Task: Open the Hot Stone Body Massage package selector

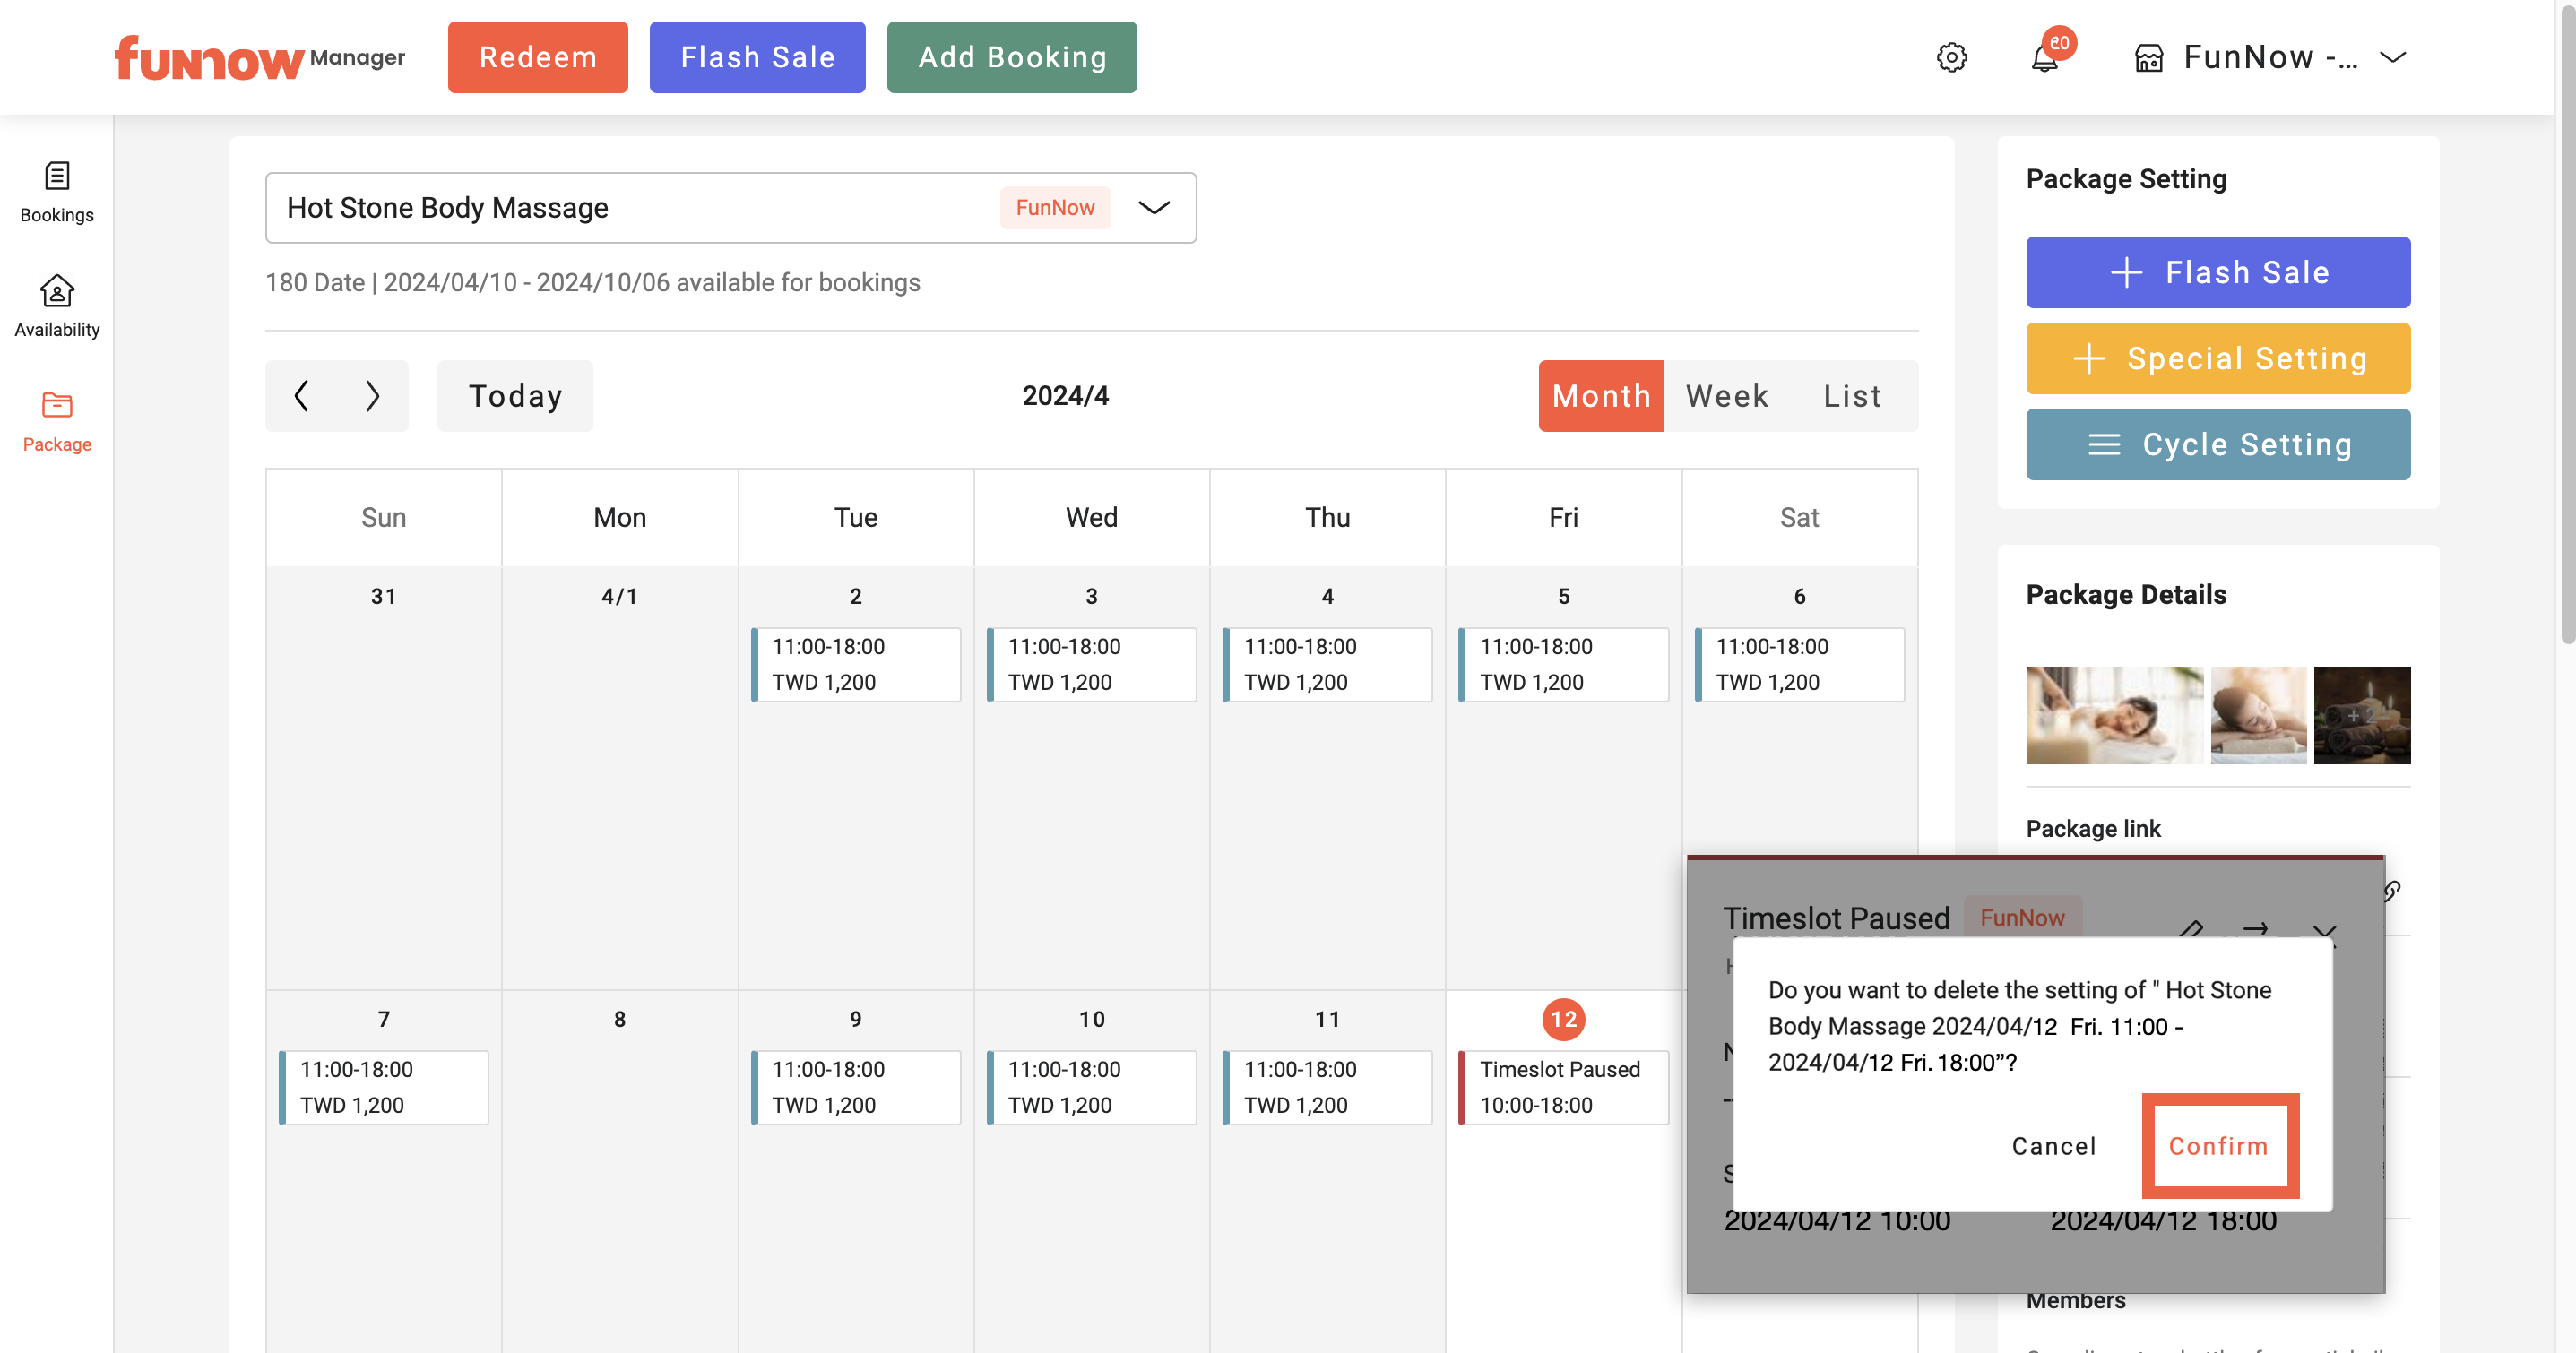Action: 731,207
